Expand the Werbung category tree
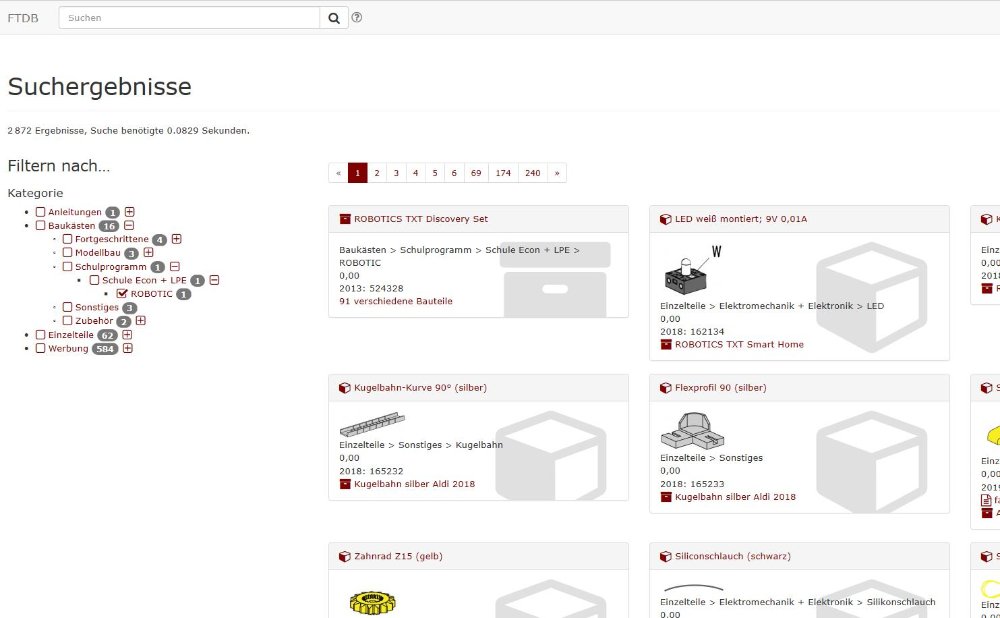Screen dimensions: 1000x618 128,348
